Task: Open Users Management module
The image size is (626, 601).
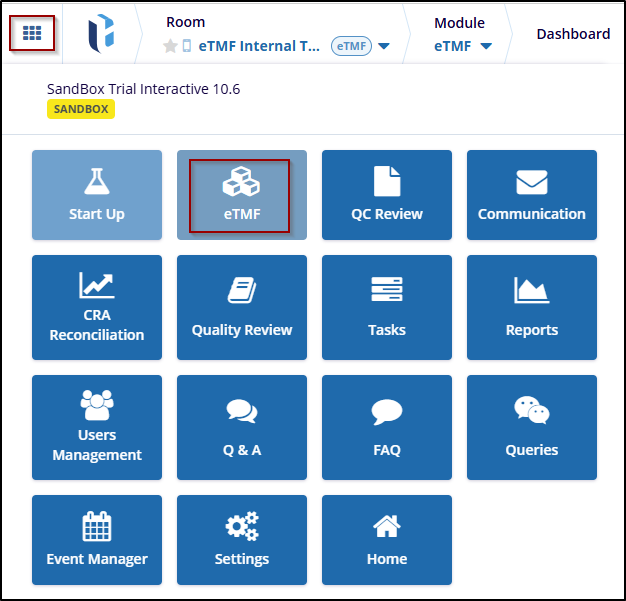Action: click(x=97, y=427)
